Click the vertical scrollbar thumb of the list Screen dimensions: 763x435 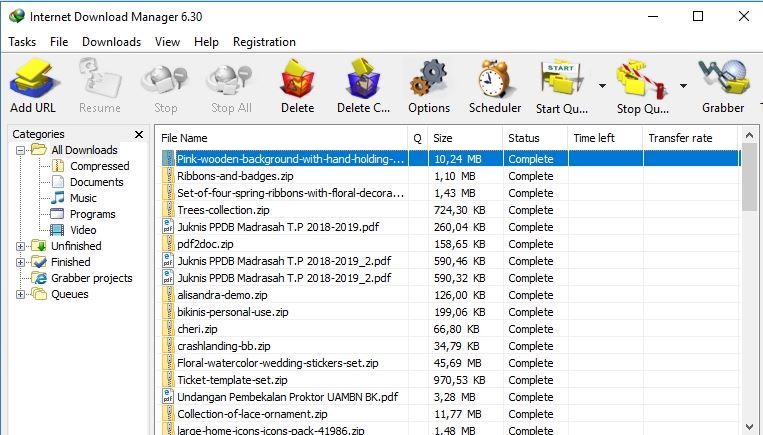tap(749, 177)
